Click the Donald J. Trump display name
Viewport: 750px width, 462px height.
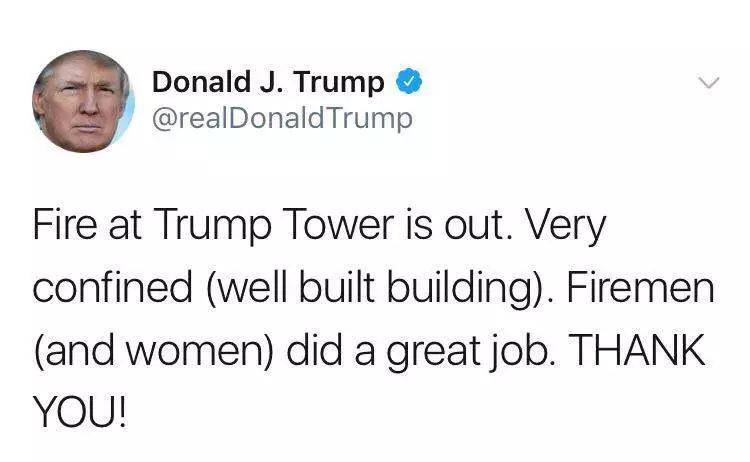click(x=268, y=82)
